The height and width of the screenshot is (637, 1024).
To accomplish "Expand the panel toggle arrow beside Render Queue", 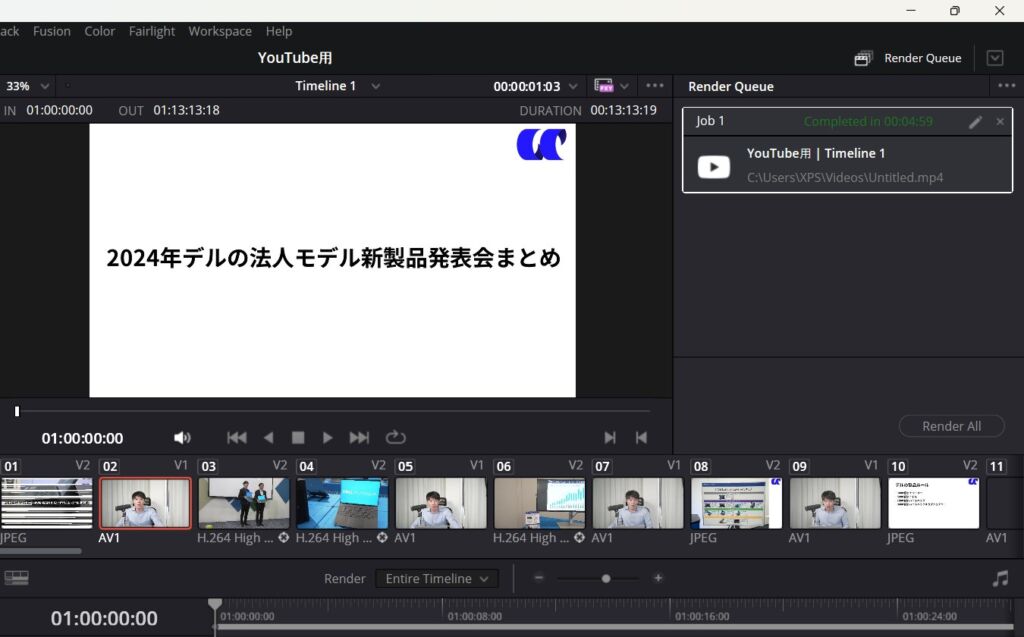I will click(x=995, y=58).
